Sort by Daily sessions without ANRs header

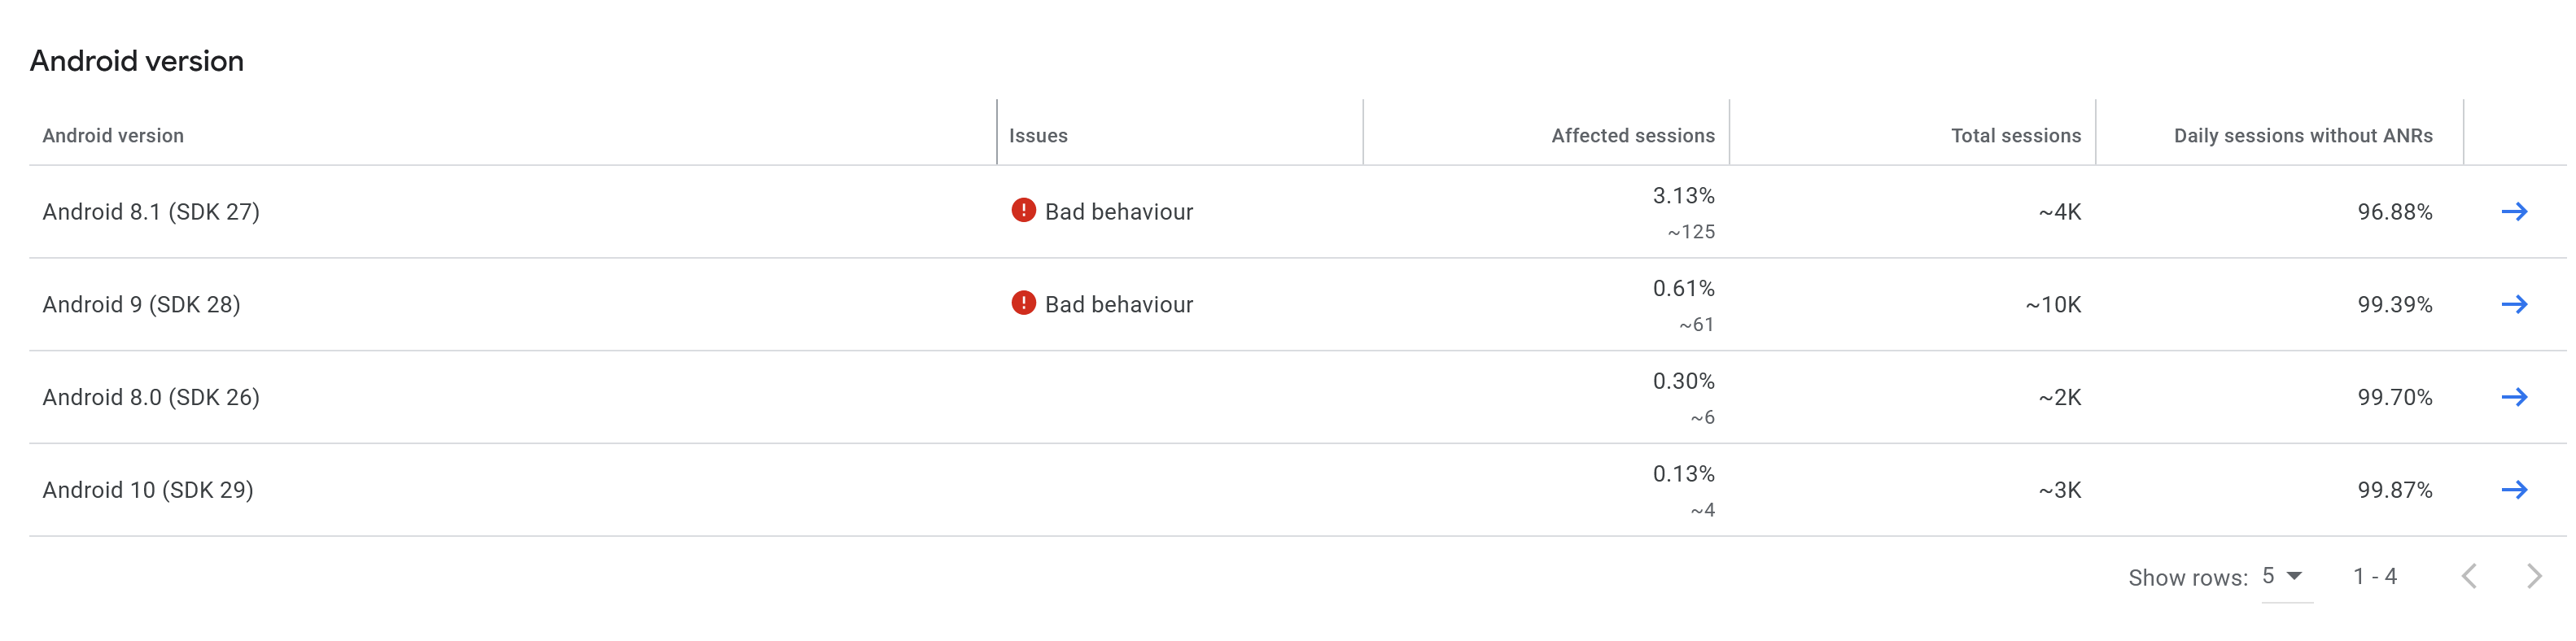(2302, 136)
